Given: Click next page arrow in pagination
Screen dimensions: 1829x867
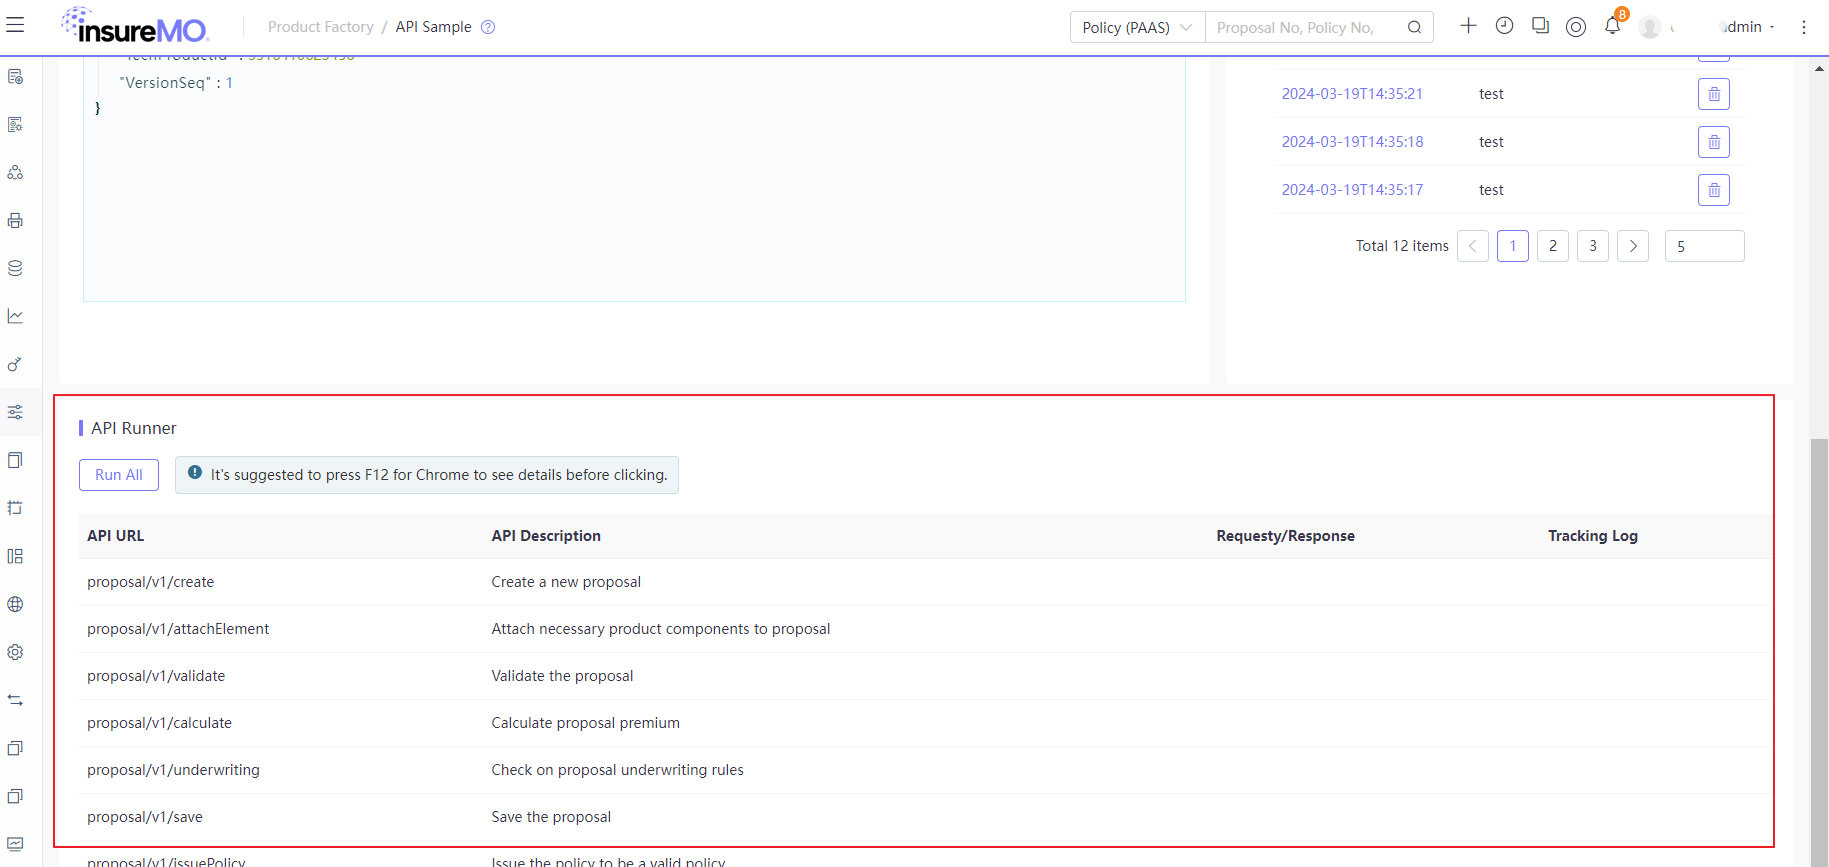Looking at the screenshot, I should [1633, 246].
